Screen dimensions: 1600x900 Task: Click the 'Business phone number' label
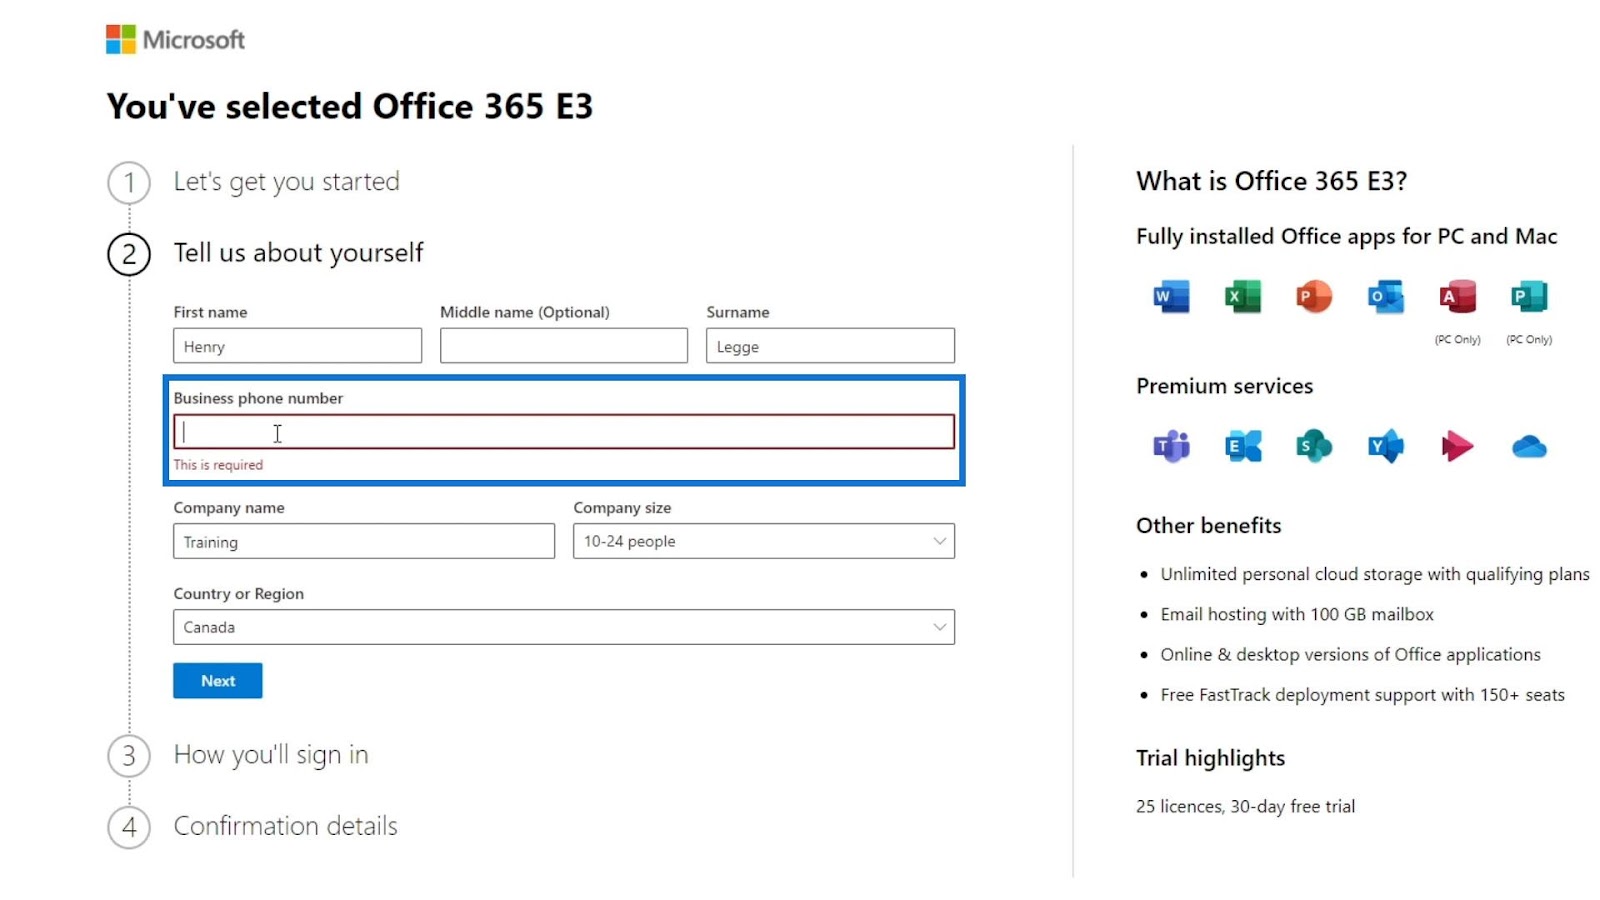258,398
